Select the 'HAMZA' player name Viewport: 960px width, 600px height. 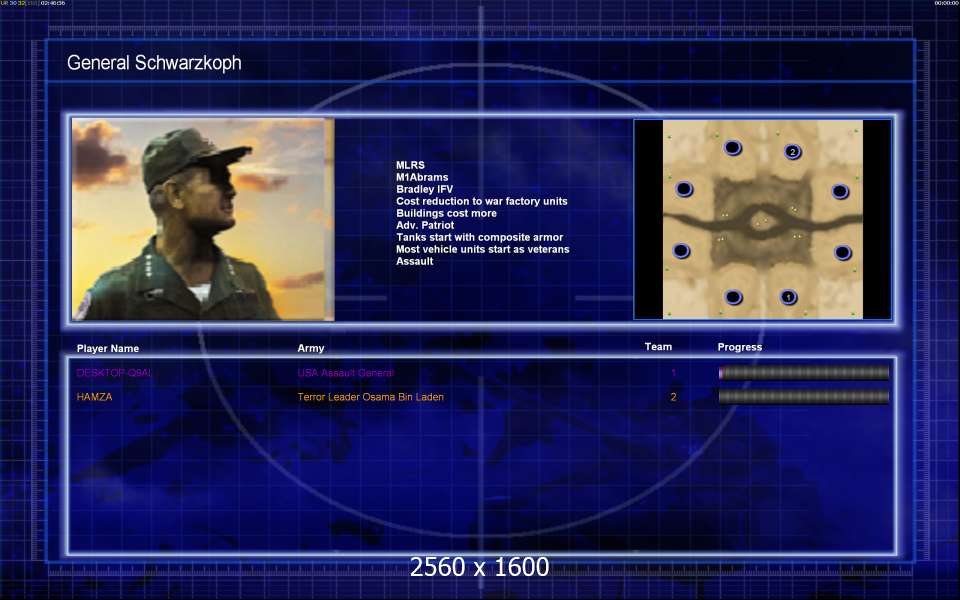(x=94, y=397)
